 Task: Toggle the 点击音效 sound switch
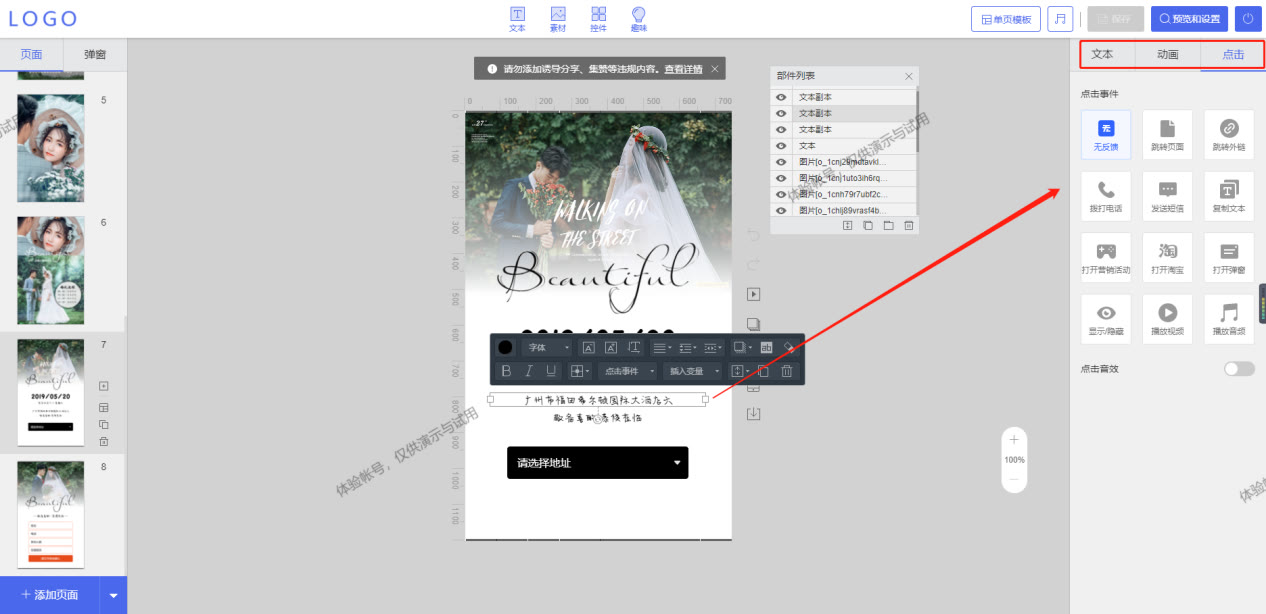1238,368
